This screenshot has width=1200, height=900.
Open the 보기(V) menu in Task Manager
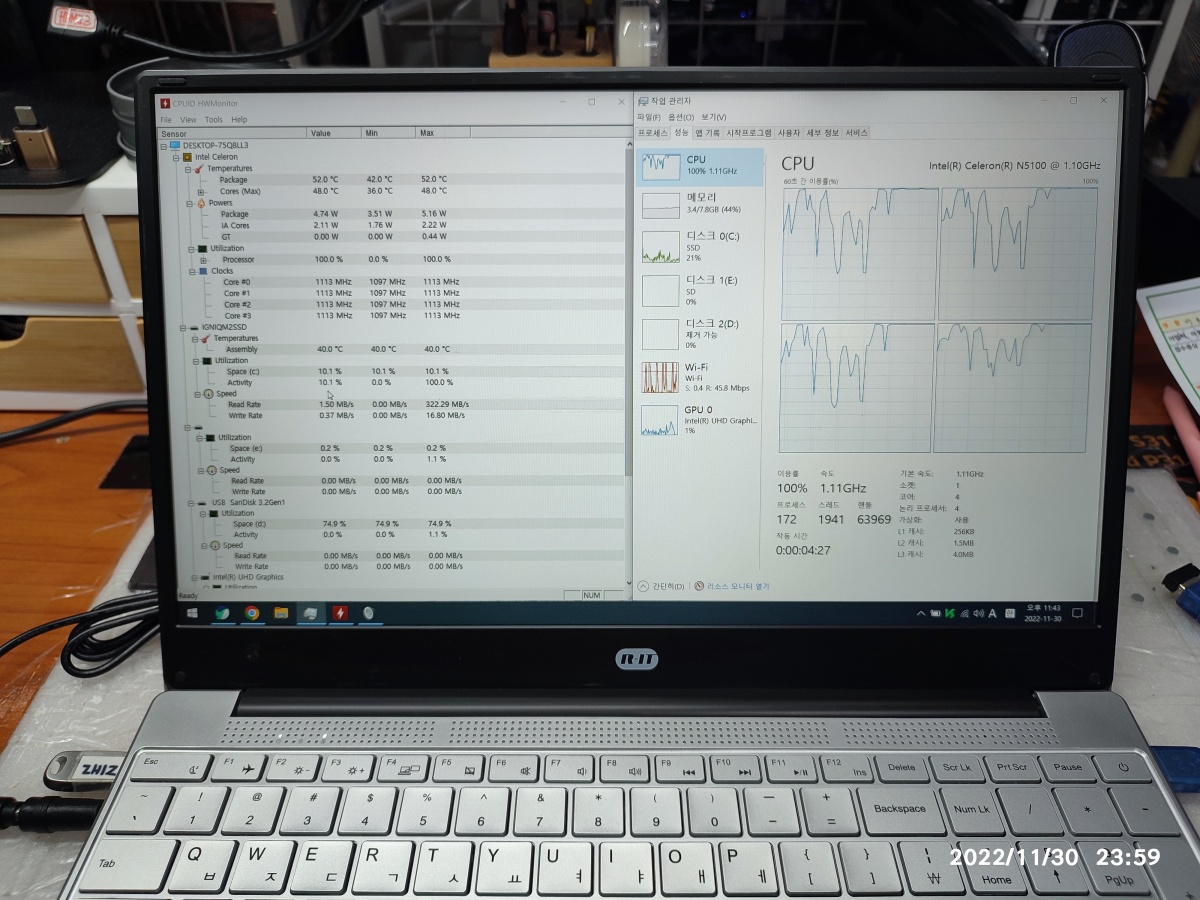[x=714, y=117]
